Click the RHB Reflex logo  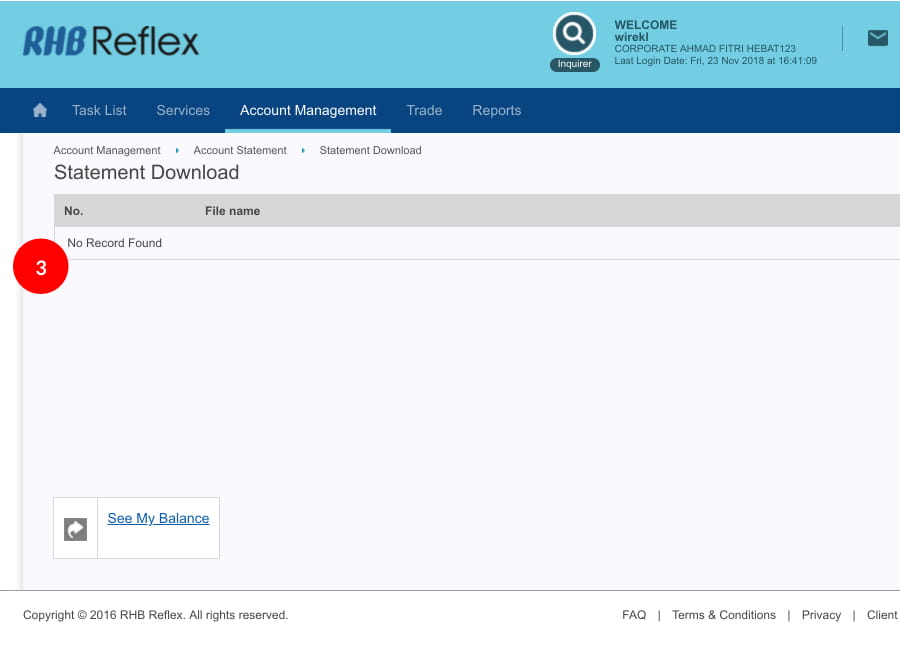[111, 41]
